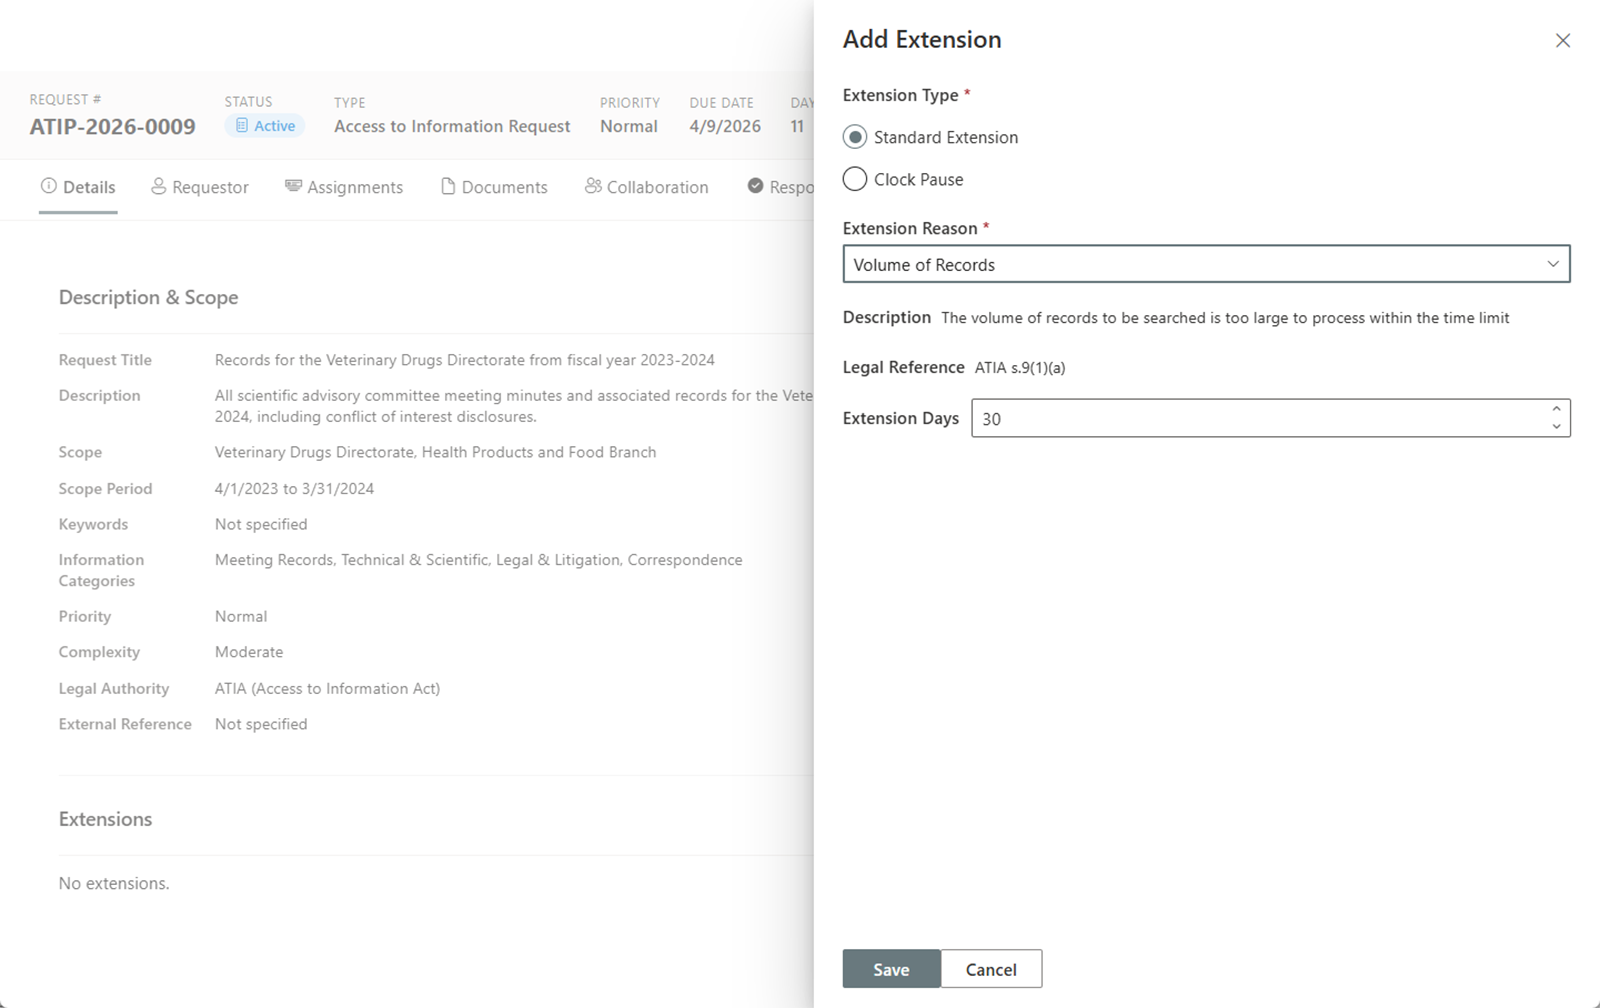
Task: Click the X to dismiss Add Extension
Action: pyautogui.click(x=1562, y=40)
